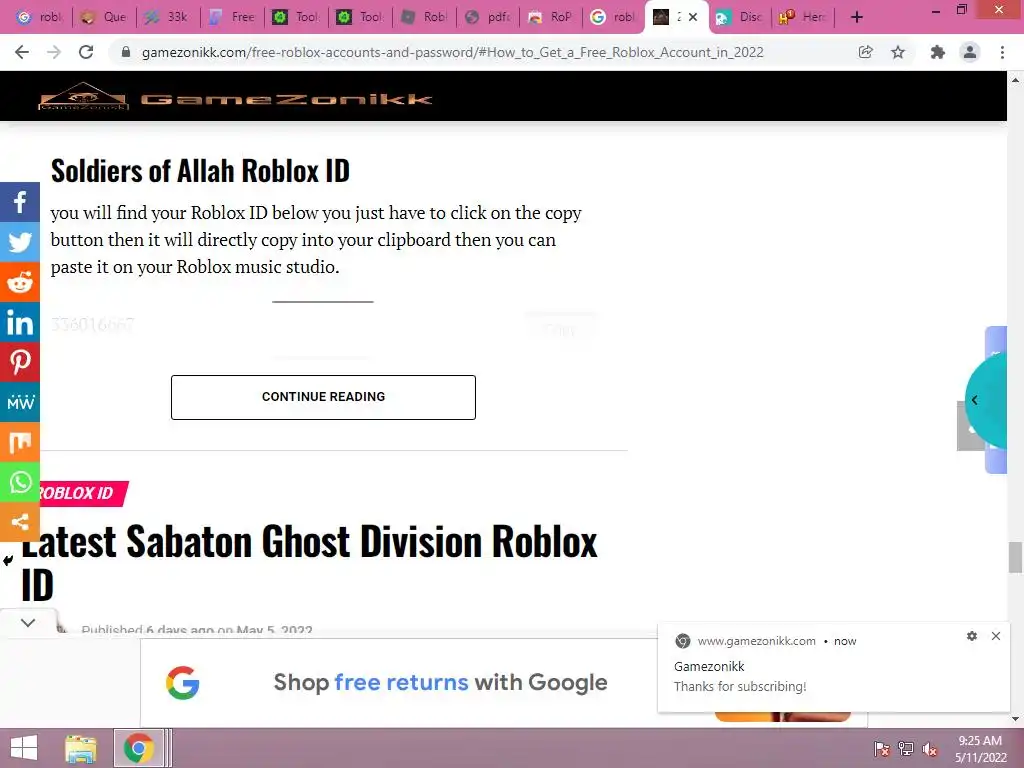Switch to the Que tab
This screenshot has height=768, width=1024.
[104, 17]
